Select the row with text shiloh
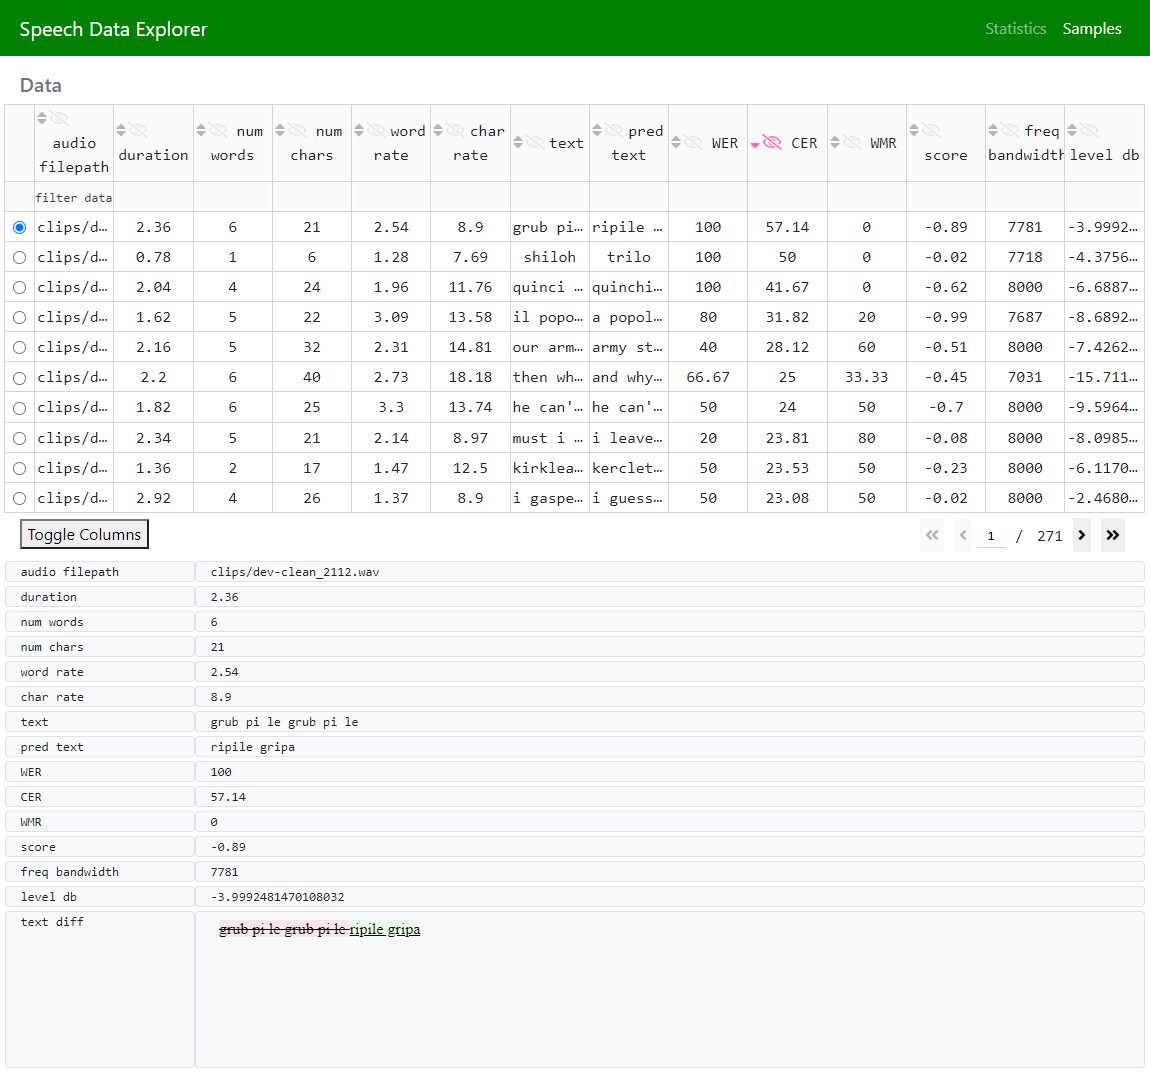 click(x=19, y=257)
